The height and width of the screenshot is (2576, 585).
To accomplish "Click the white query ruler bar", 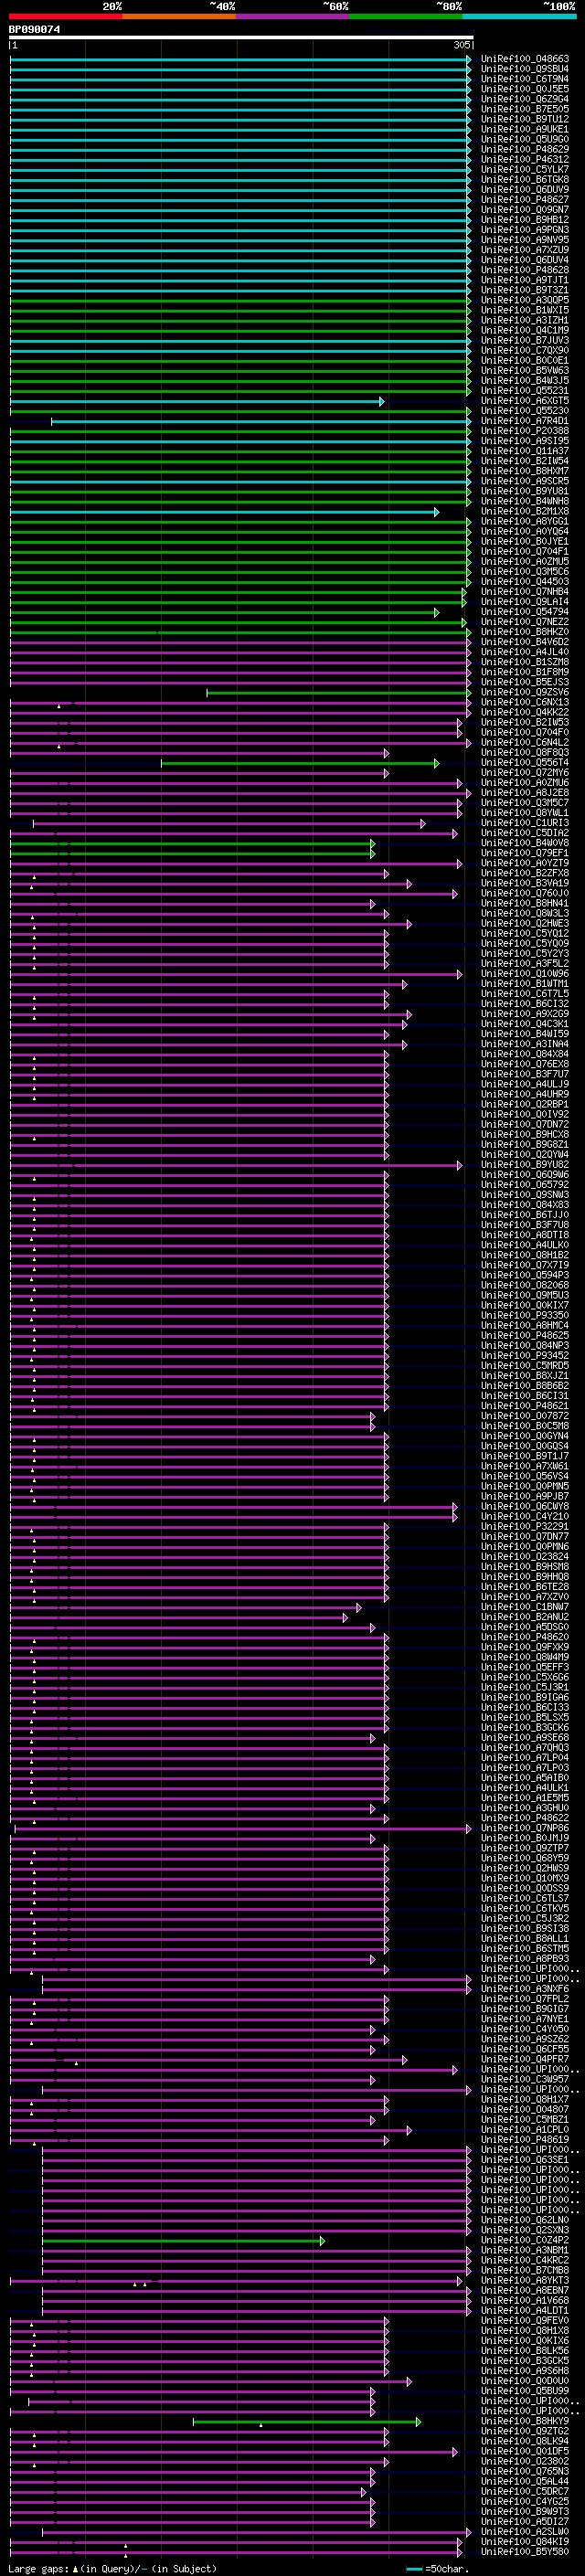I will click(x=240, y=38).
